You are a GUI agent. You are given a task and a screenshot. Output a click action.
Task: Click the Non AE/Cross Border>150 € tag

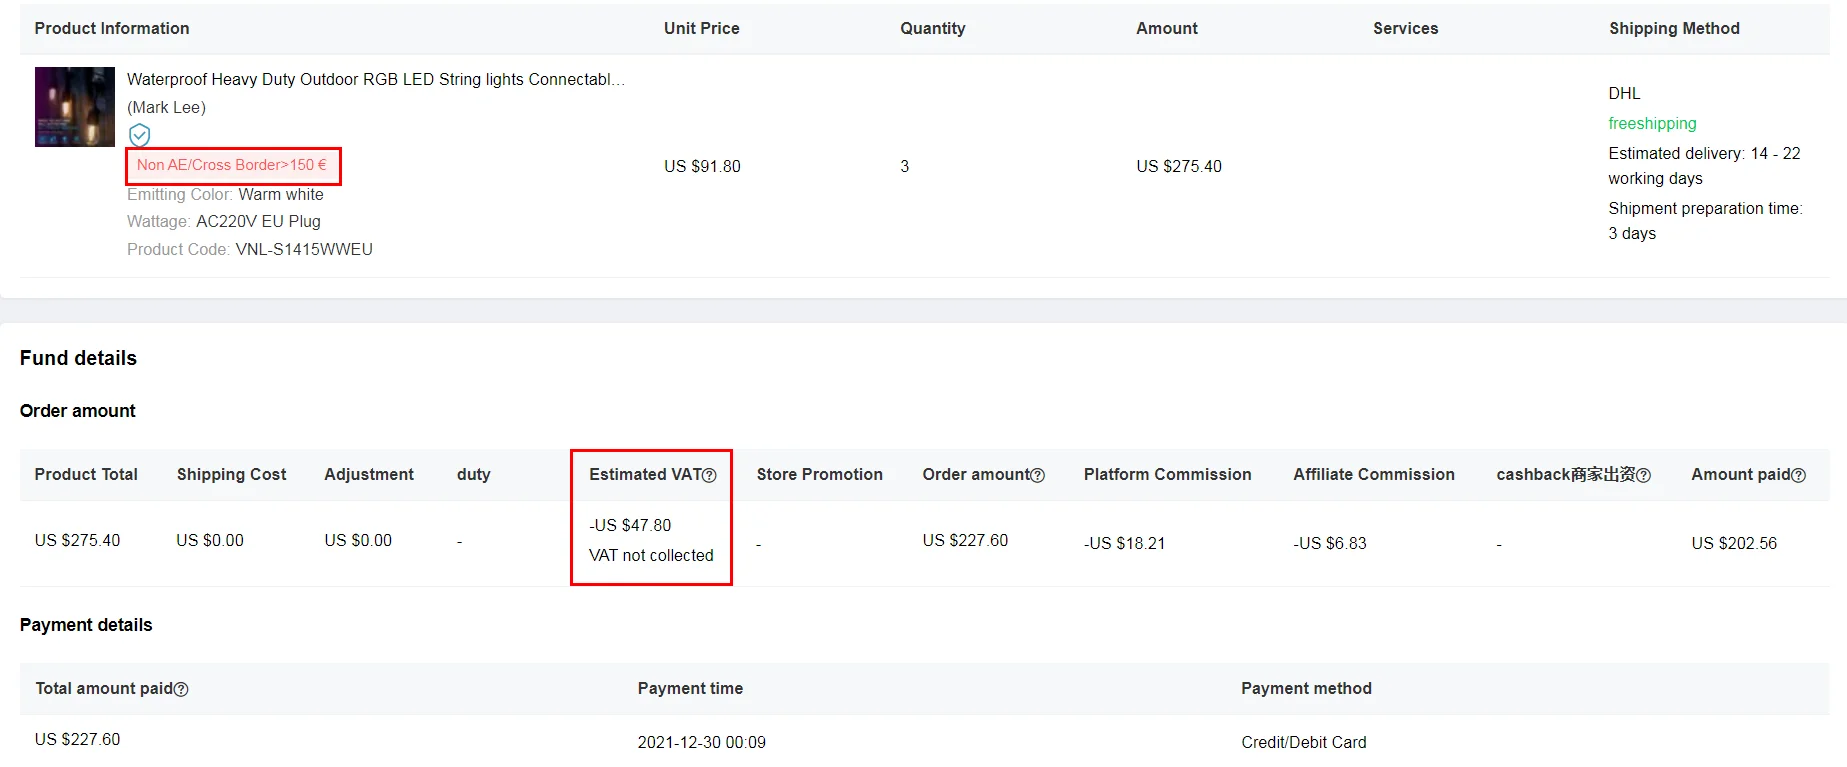(x=232, y=165)
